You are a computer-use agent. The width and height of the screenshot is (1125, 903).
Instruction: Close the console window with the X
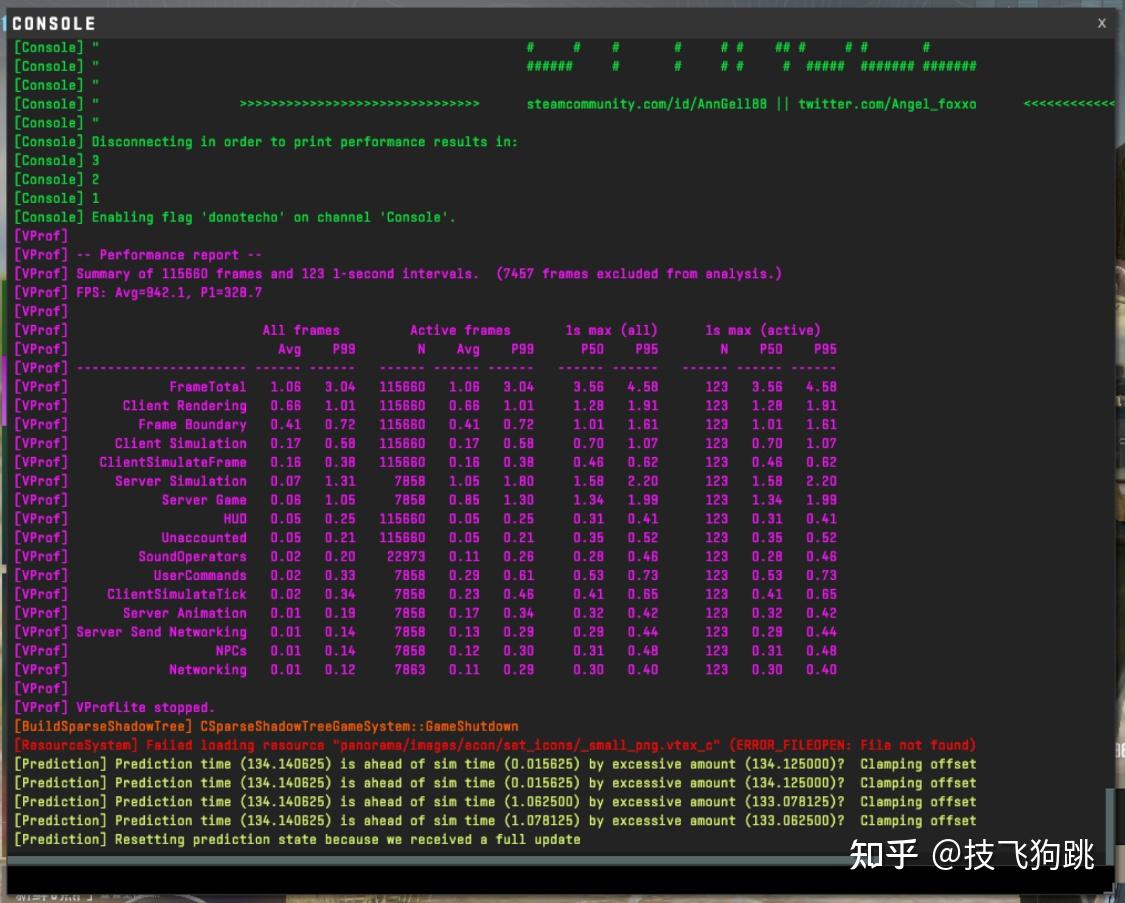point(1101,23)
